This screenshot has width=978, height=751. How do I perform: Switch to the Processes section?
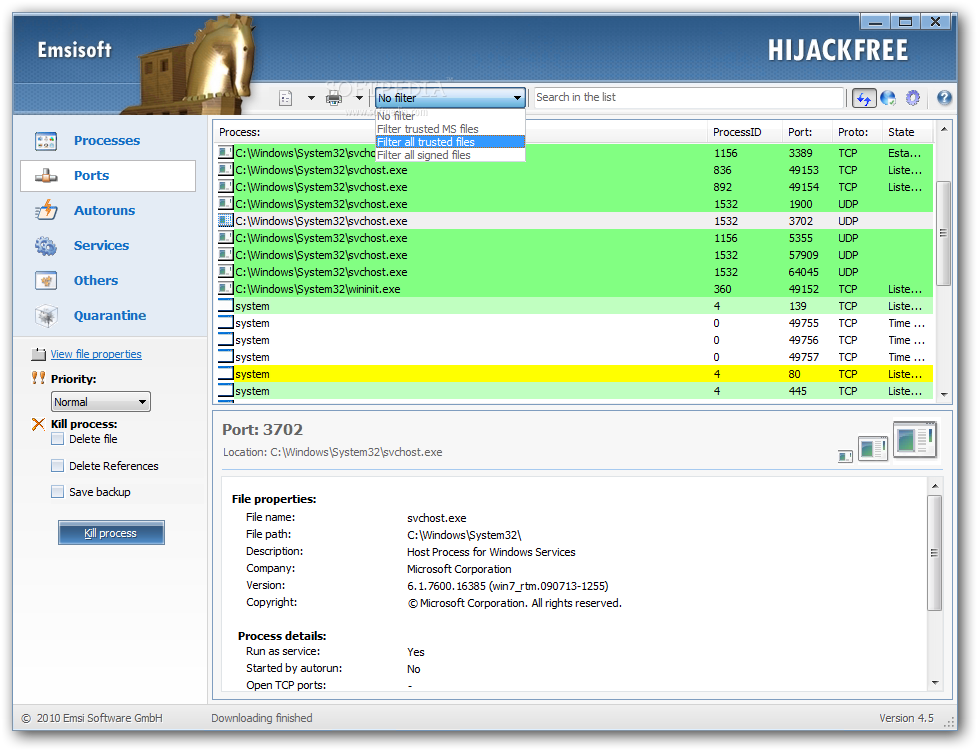click(107, 141)
